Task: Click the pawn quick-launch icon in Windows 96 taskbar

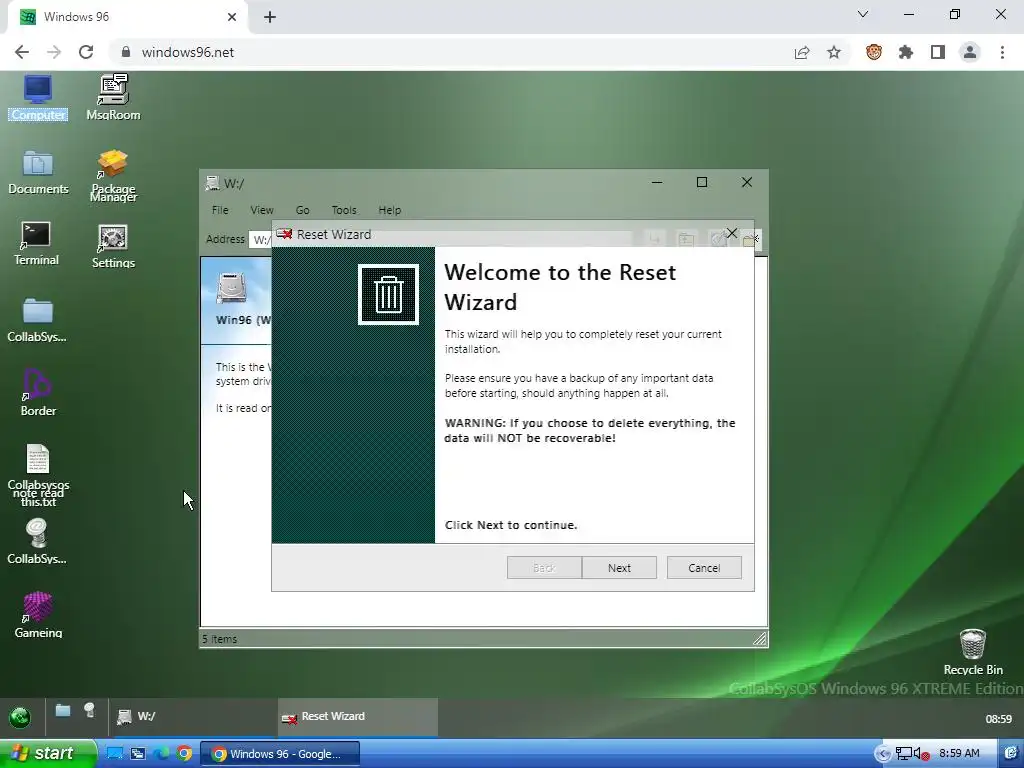Action: point(89,710)
